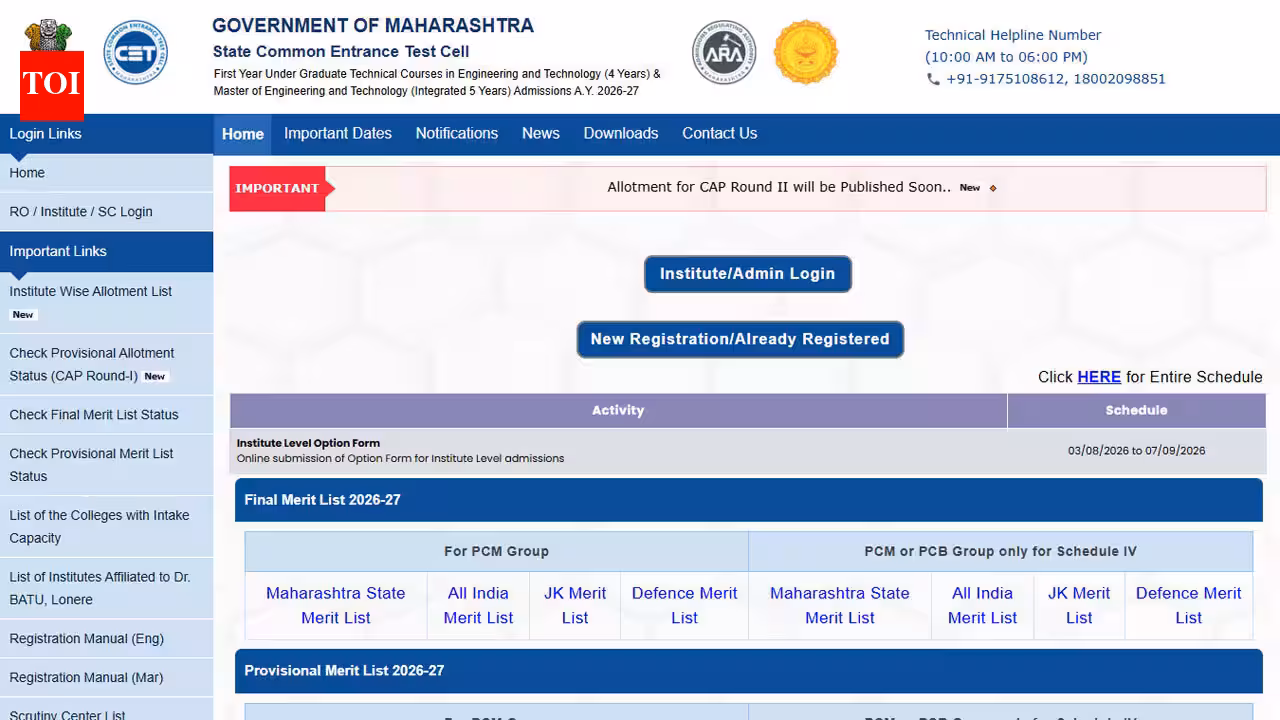Open Schedule IV JK Merit List
This screenshot has width=1280, height=720.
coord(1079,605)
